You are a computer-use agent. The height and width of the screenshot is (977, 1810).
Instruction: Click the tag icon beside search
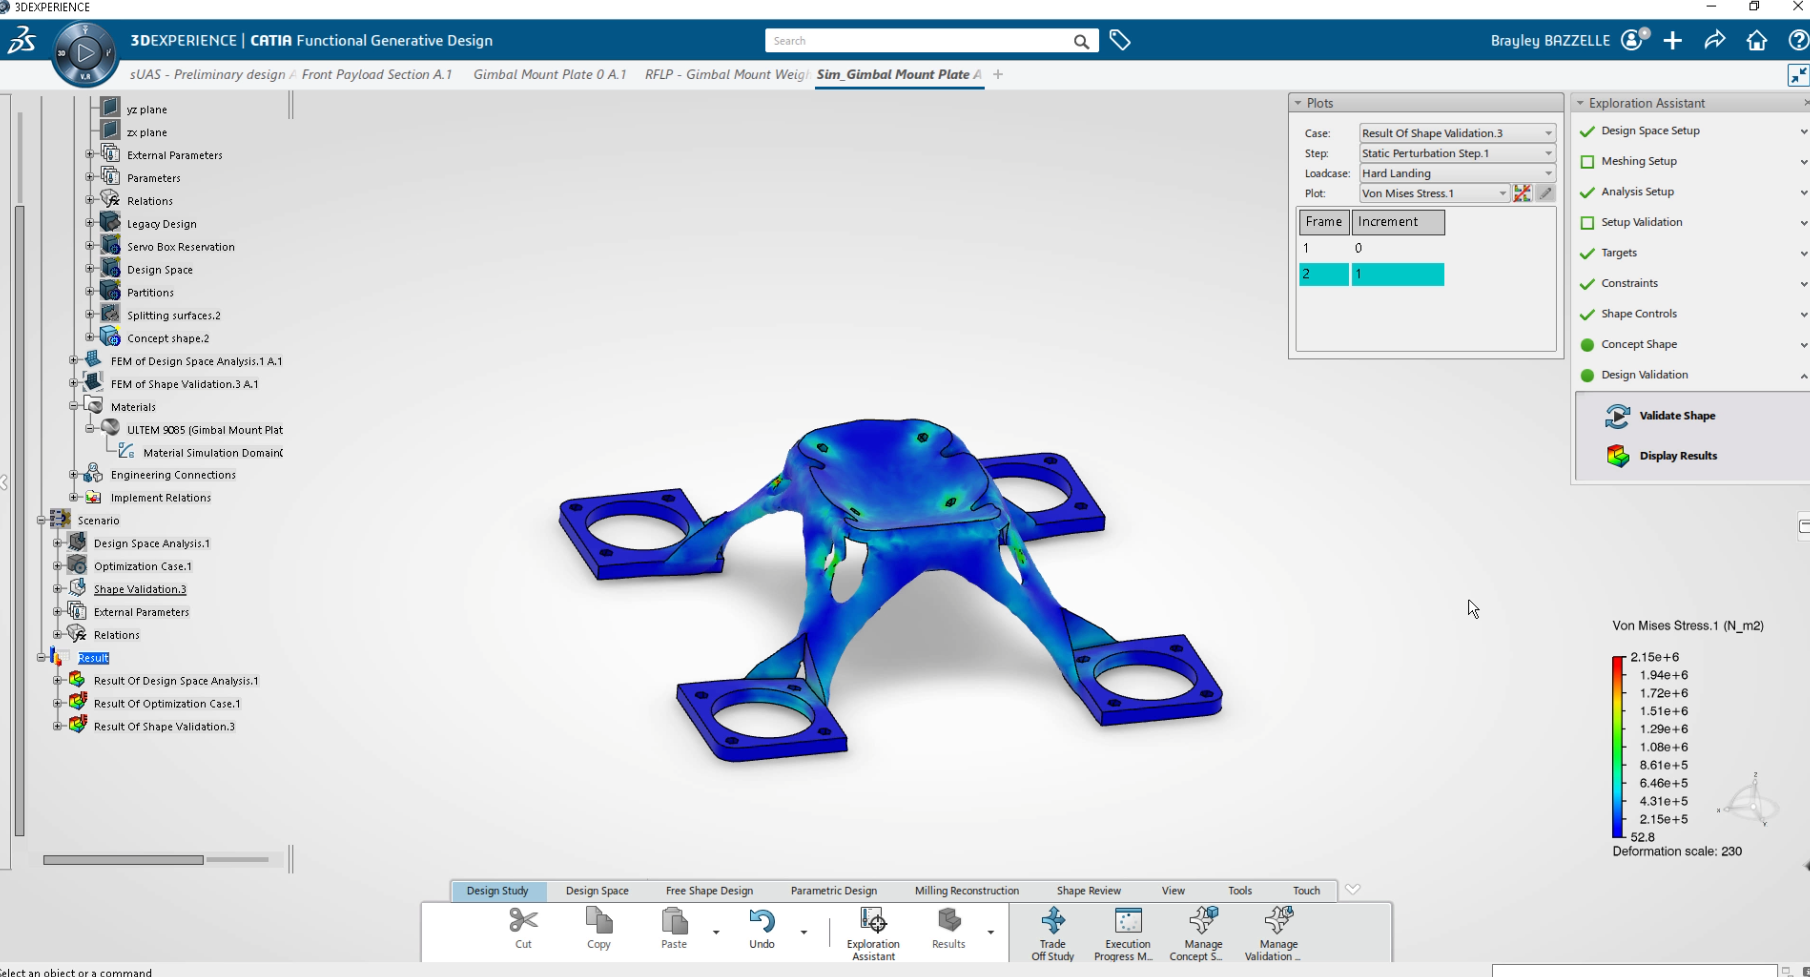pos(1120,41)
